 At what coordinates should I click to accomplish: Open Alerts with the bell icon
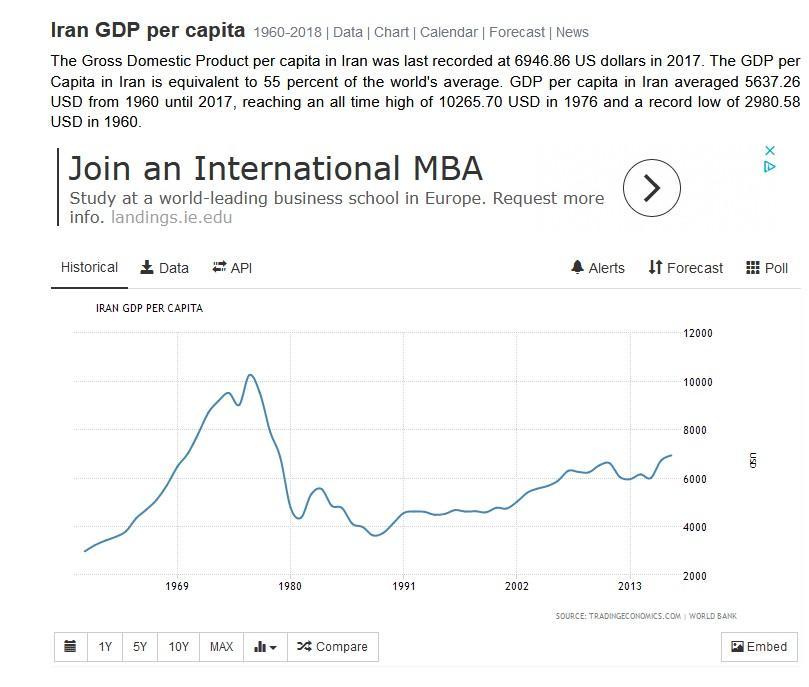click(597, 268)
